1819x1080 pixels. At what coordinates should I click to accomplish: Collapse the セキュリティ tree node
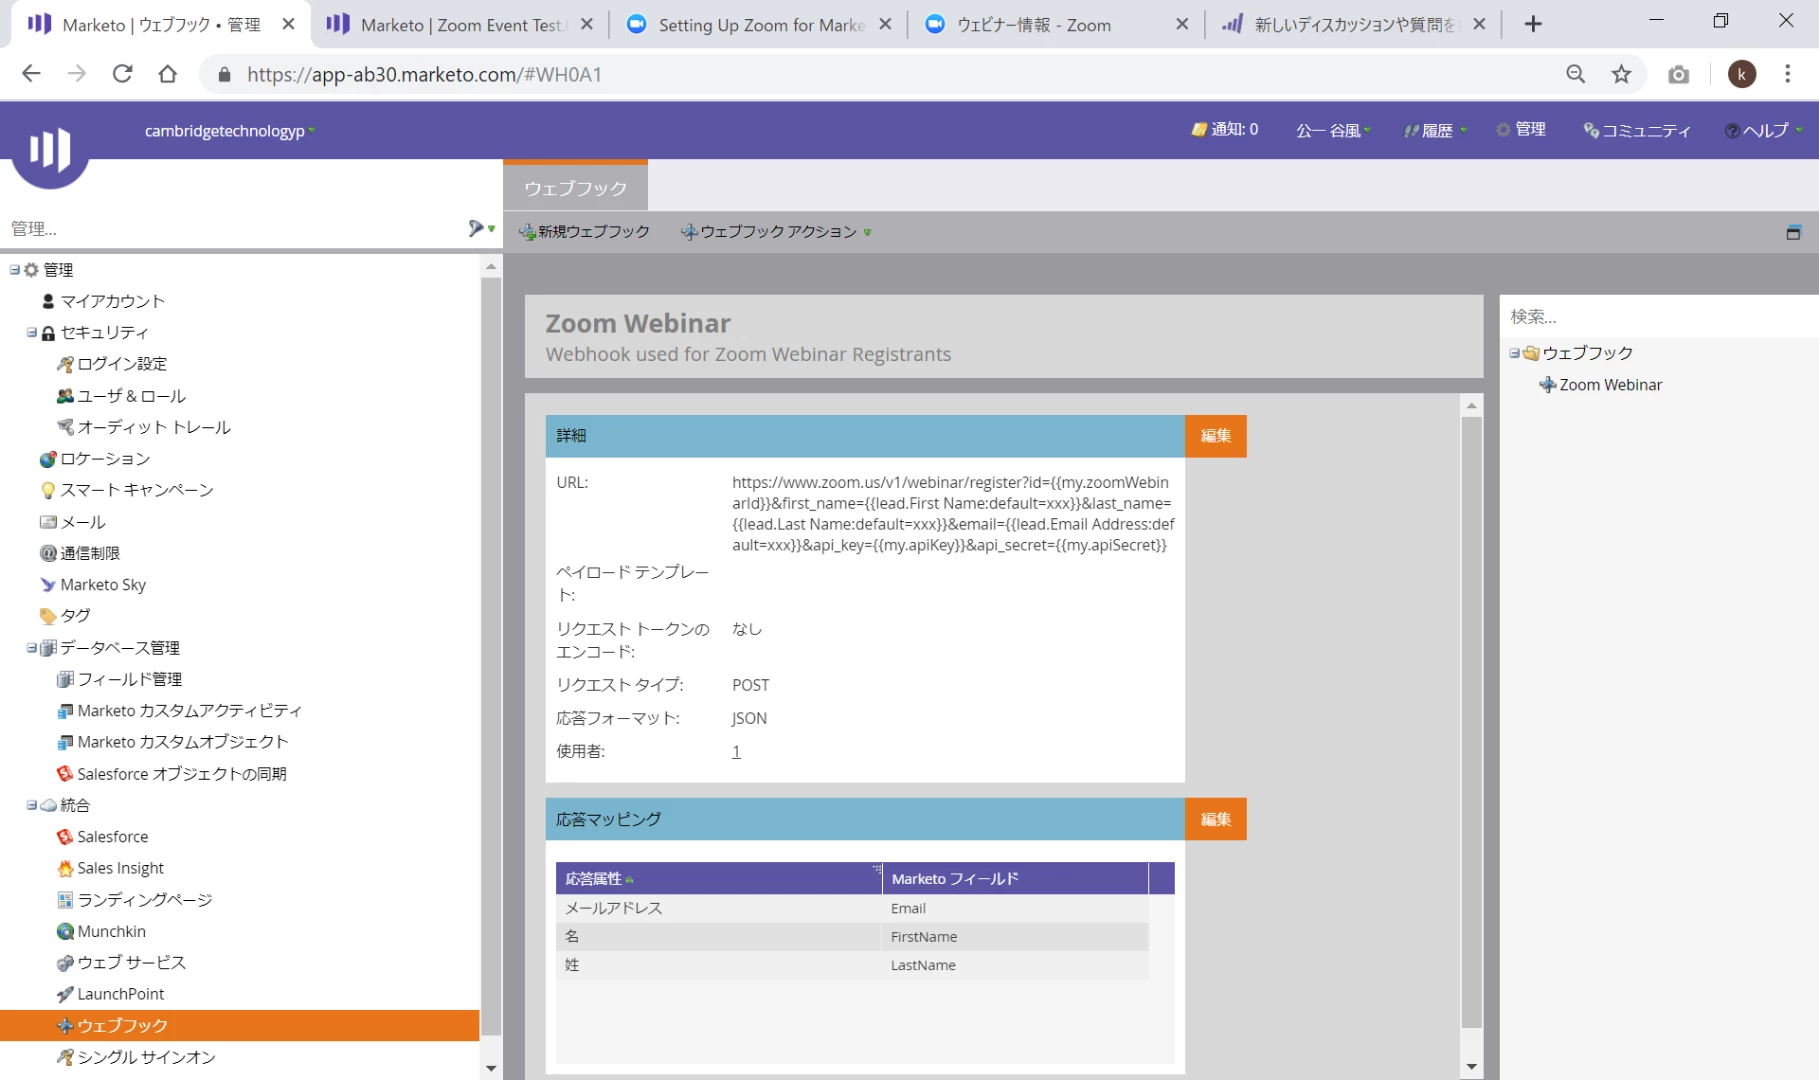(x=32, y=332)
